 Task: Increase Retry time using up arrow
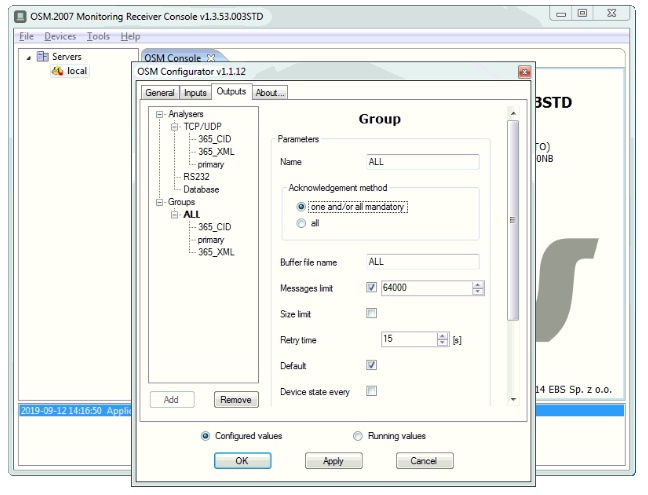click(443, 335)
